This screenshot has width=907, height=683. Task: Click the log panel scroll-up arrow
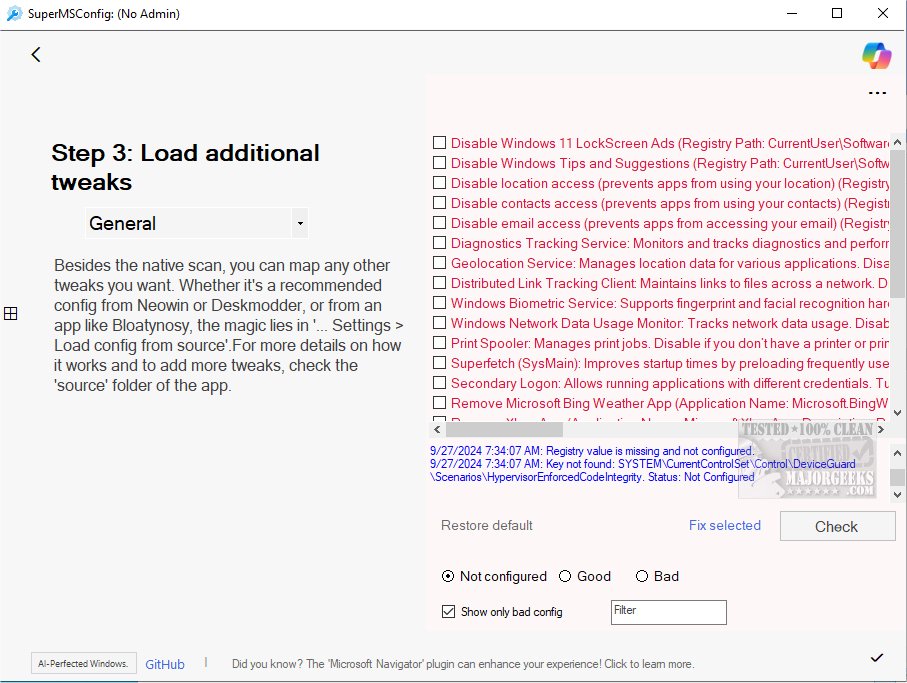click(x=897, y=453)
